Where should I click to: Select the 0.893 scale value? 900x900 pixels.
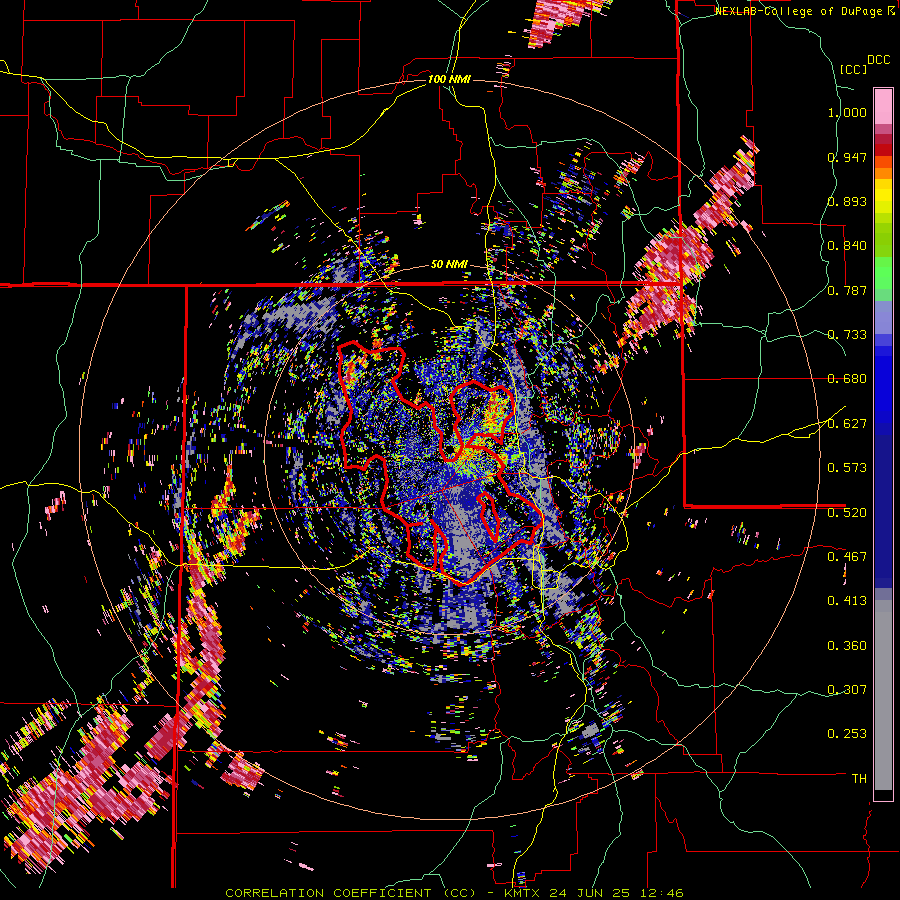[847, 201]
